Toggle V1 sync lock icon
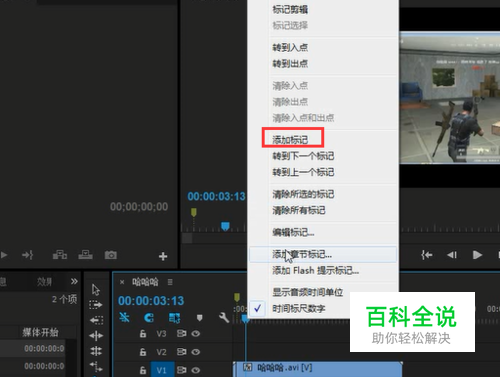 pos(181,370)
